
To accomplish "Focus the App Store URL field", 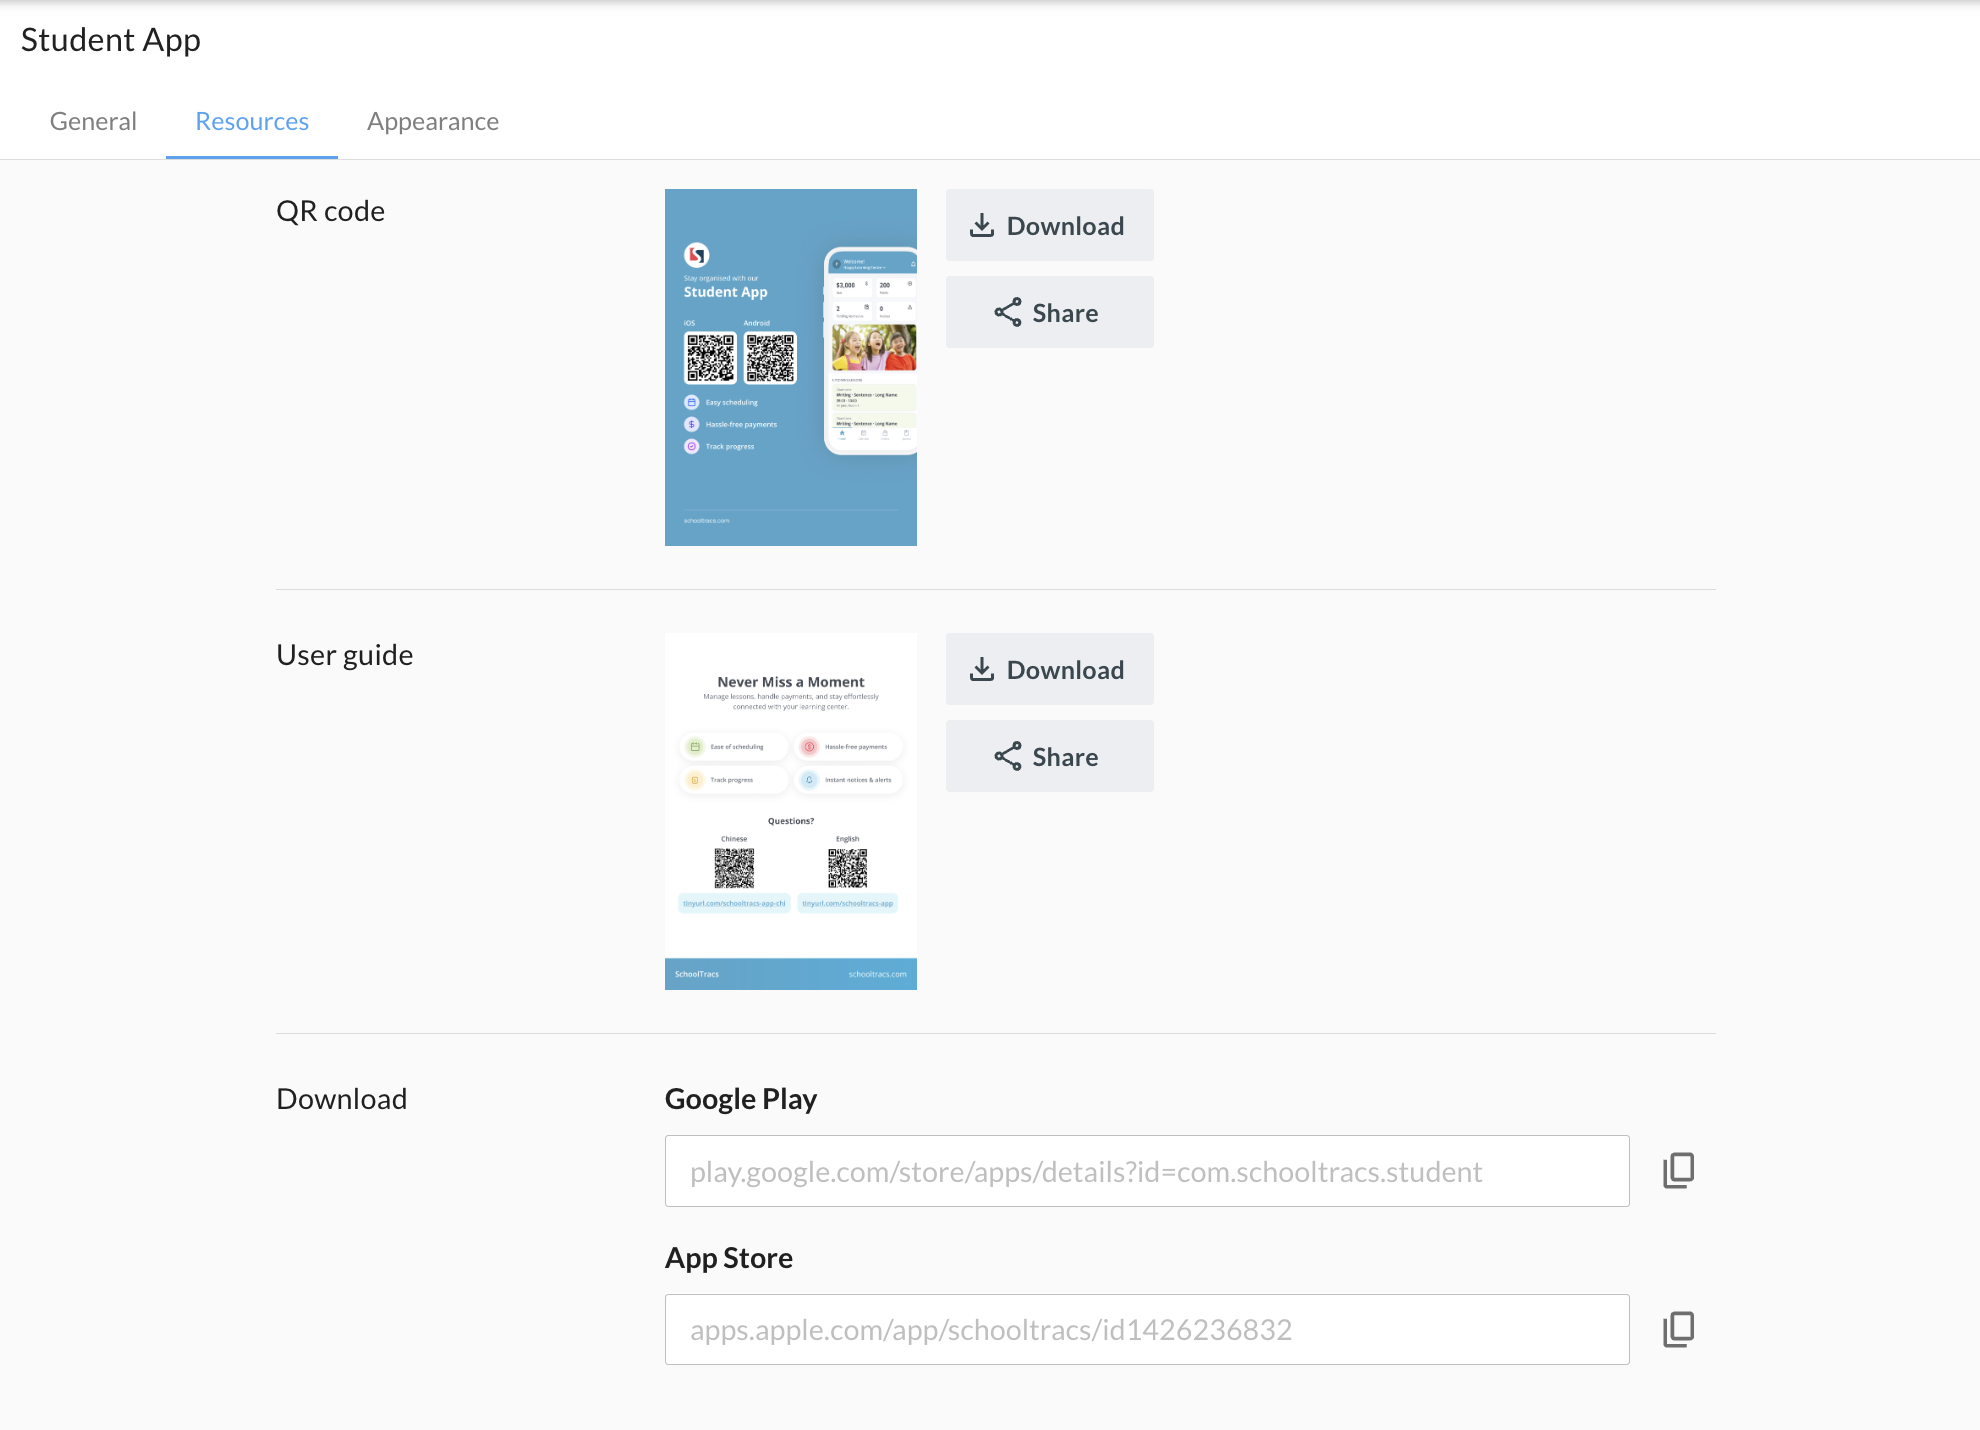I will click(1147, 1329).
